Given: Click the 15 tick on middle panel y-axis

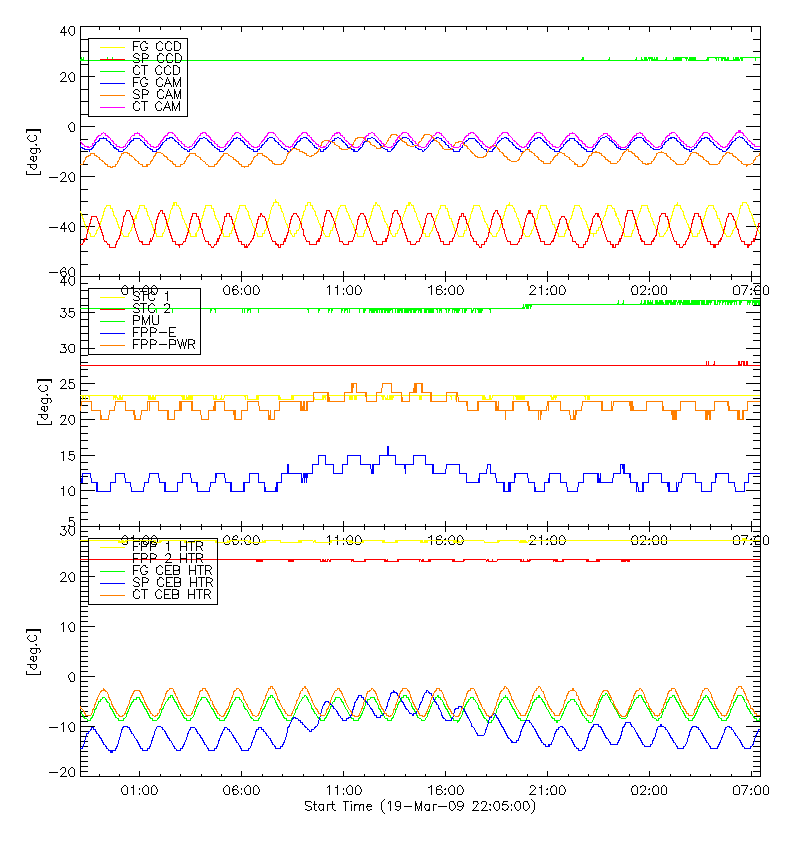Looking at the screenshot, I should 68,456.
